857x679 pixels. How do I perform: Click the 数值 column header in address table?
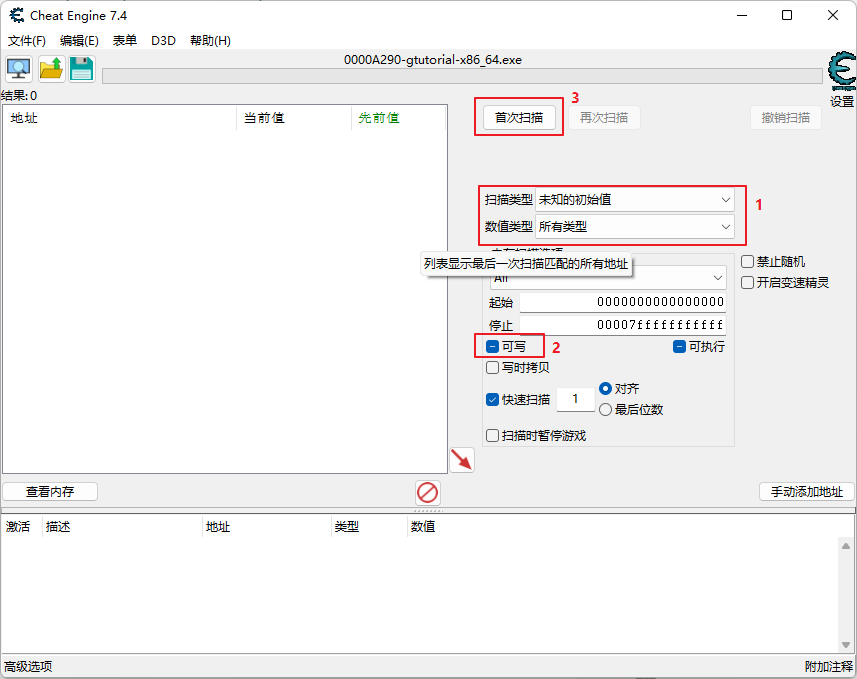[x=423, y=526]
